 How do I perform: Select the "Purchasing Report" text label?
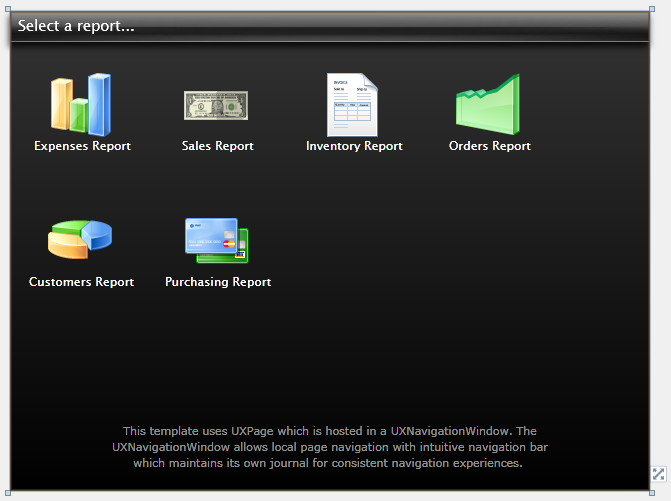coord(218,282)
